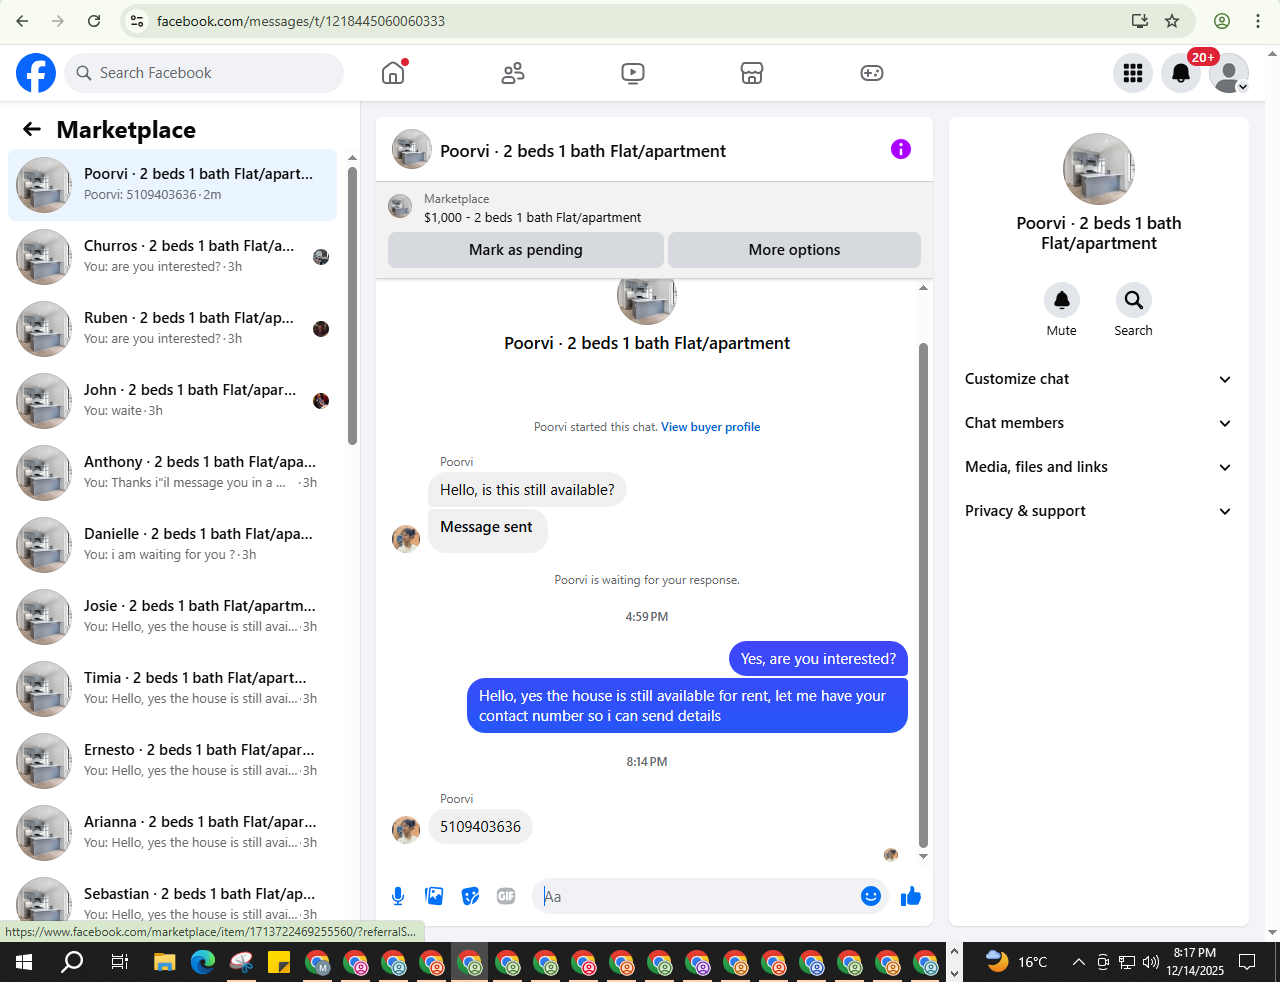
Task: Click the Search Facebook box
Action: point(205,73)
